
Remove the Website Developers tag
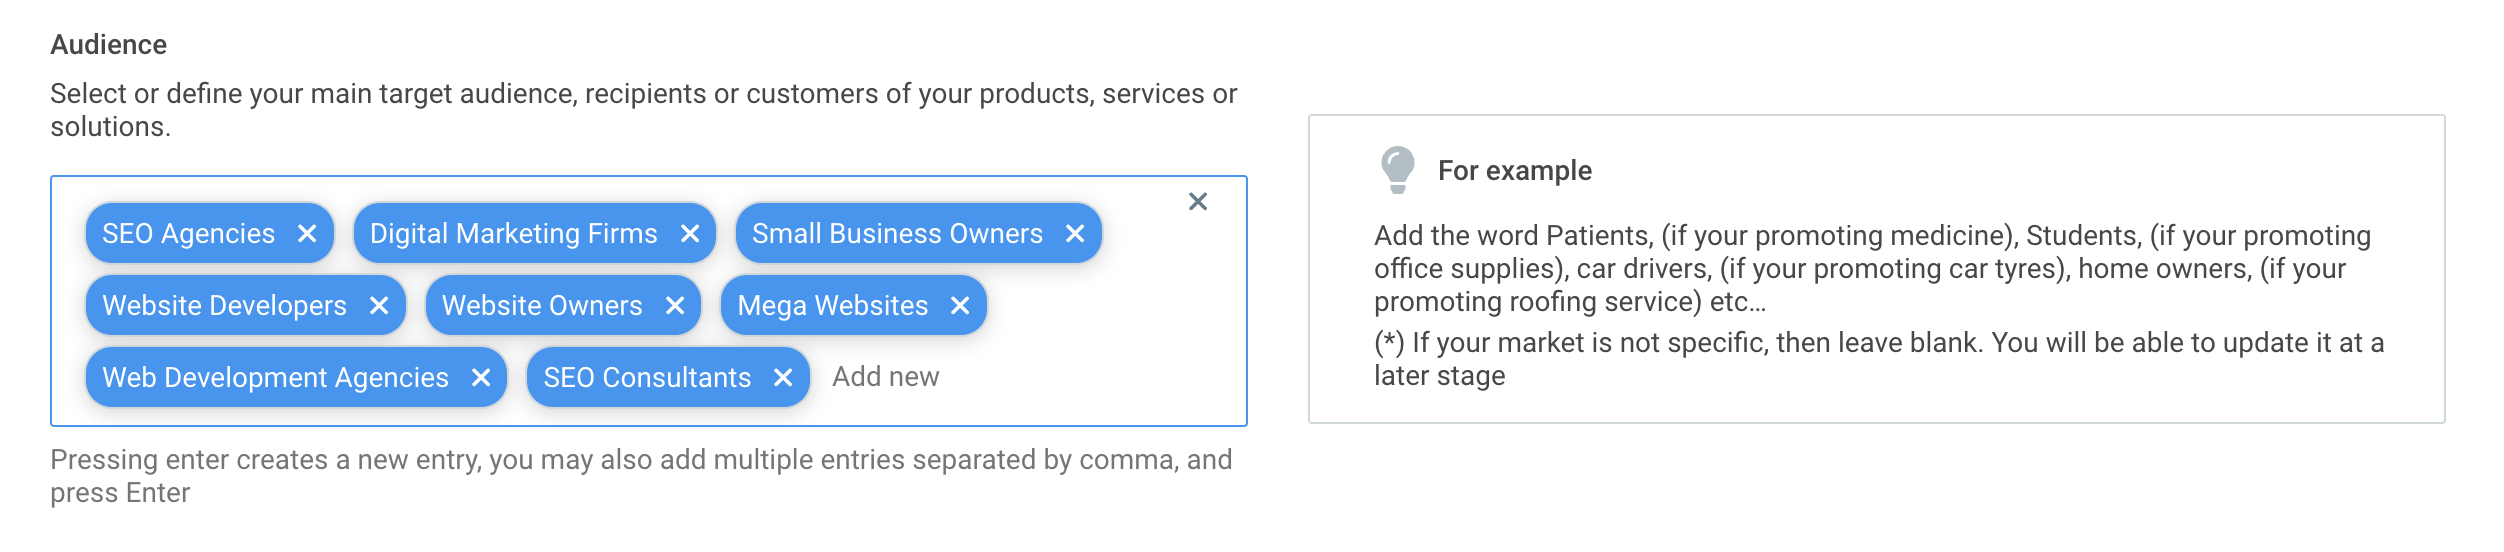(379, 306)
